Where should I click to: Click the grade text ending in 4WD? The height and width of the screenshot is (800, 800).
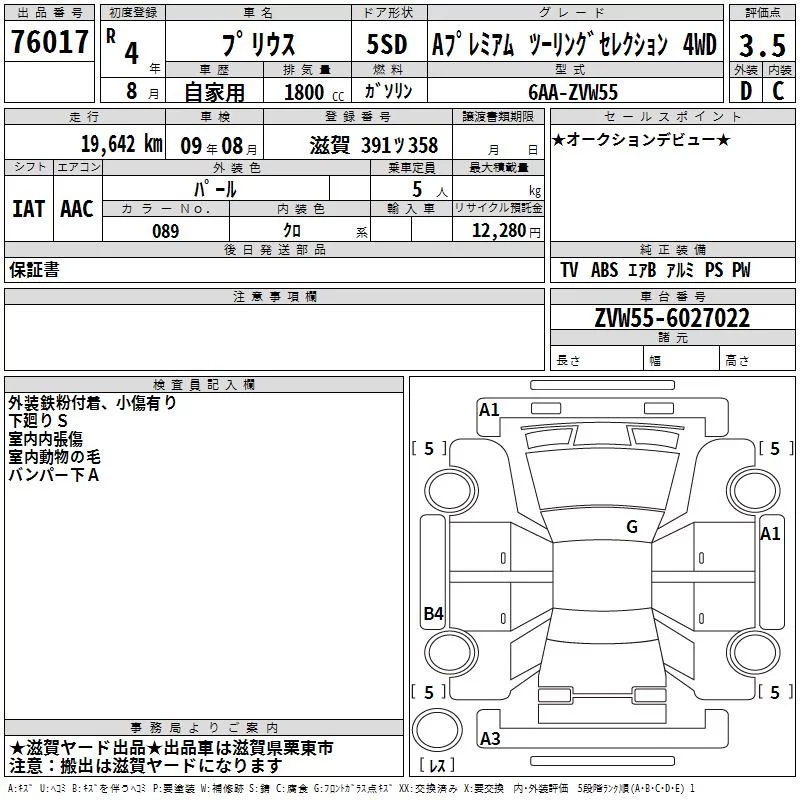point(574,44)
